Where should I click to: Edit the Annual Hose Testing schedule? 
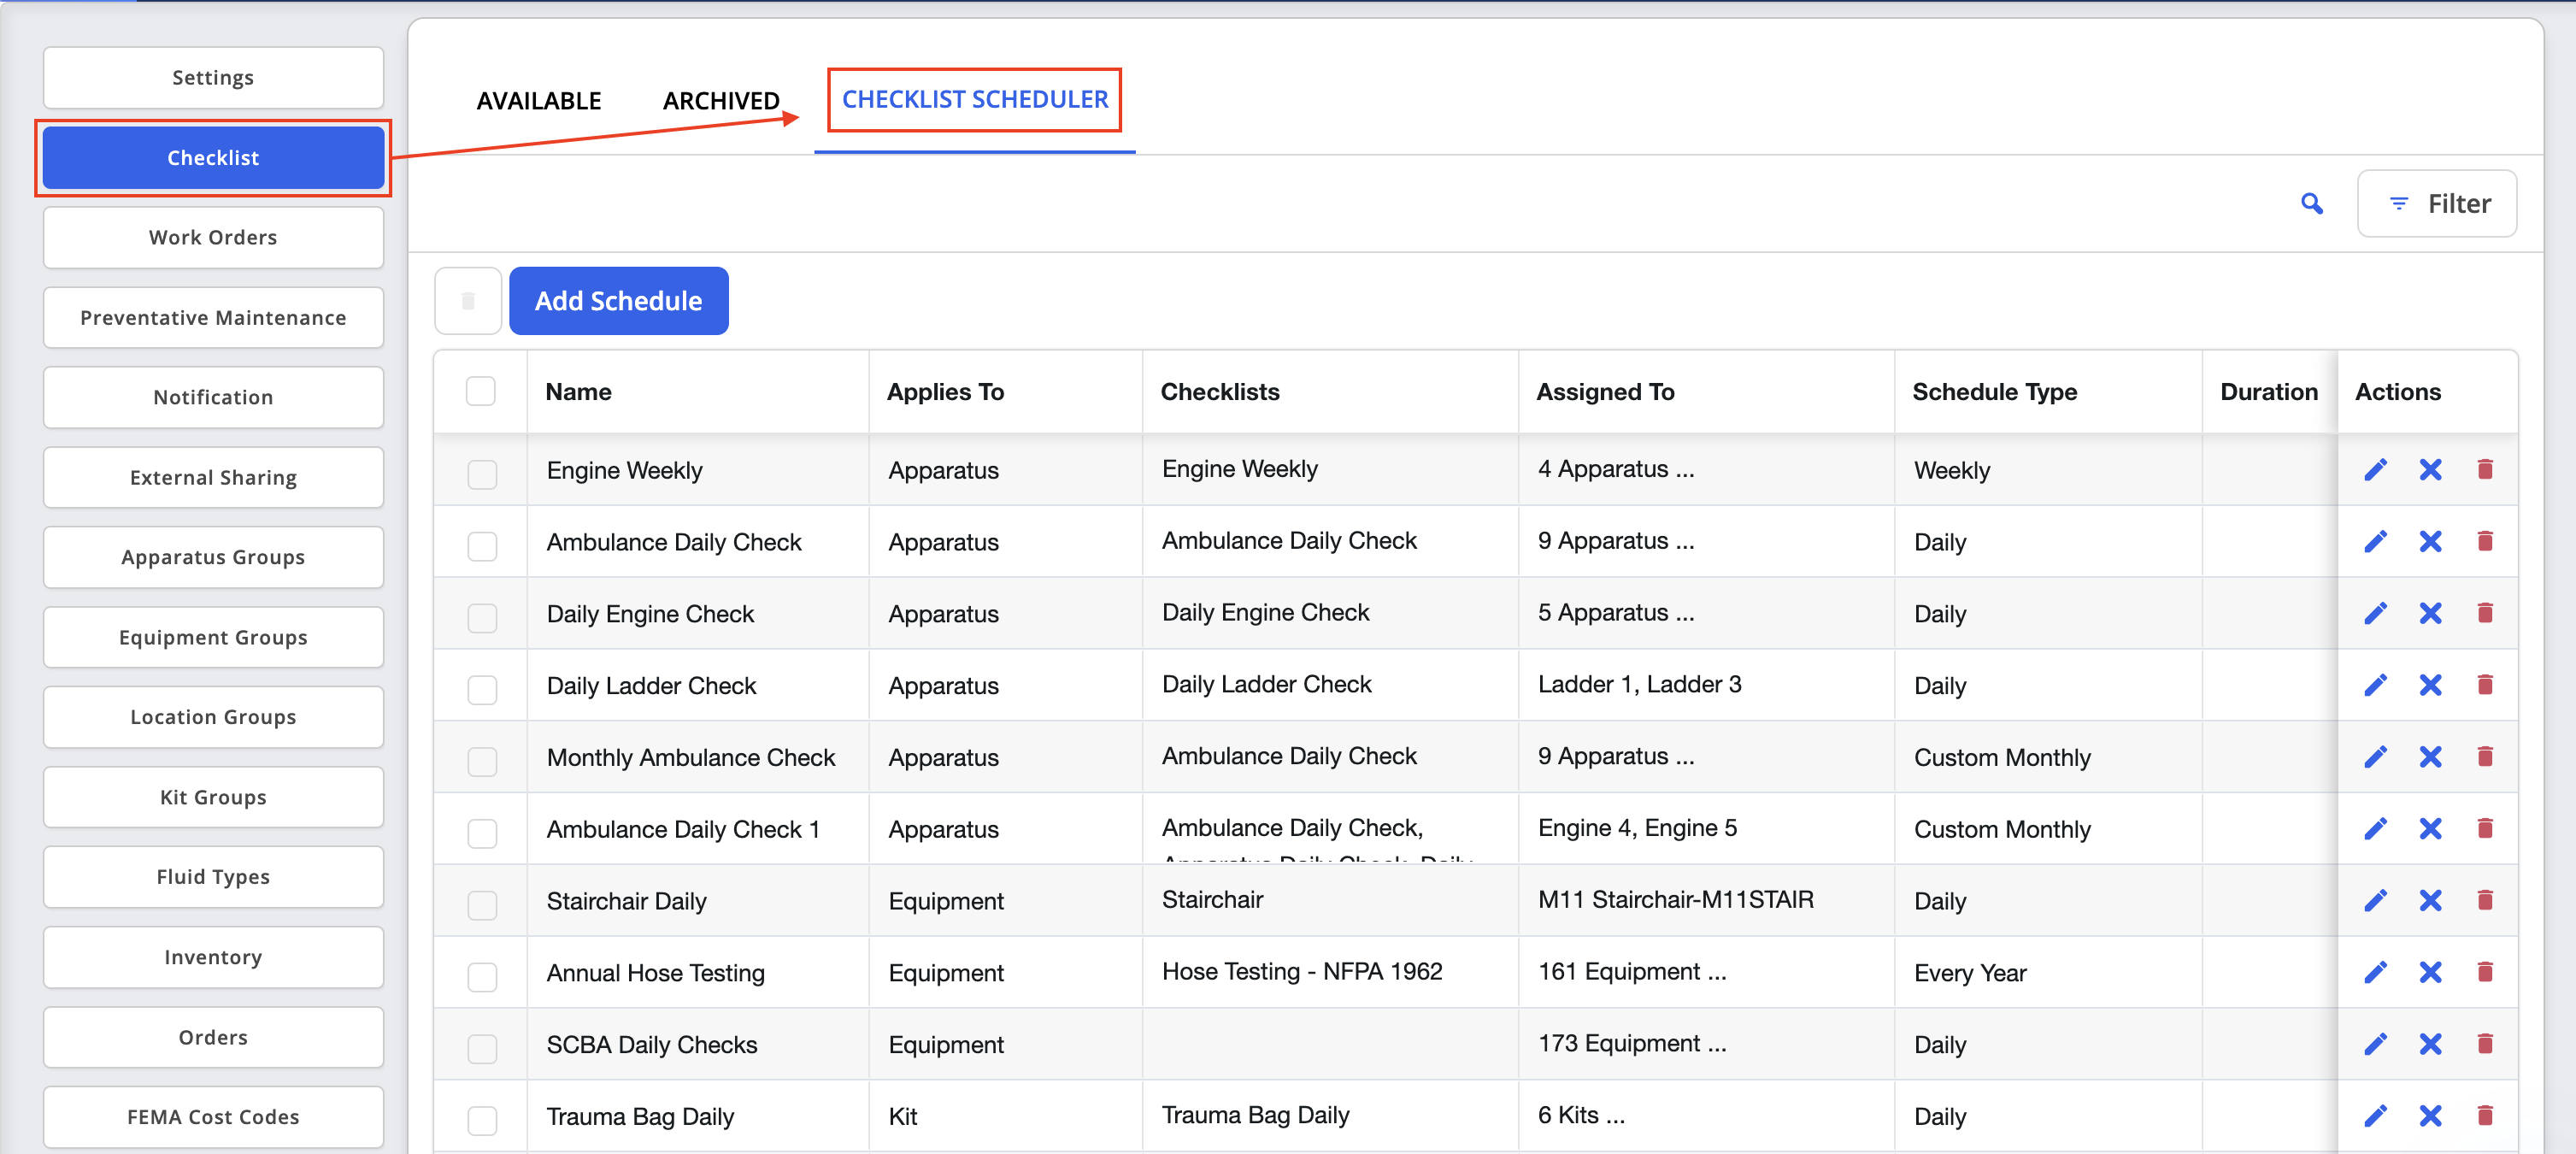point(2375,974)
